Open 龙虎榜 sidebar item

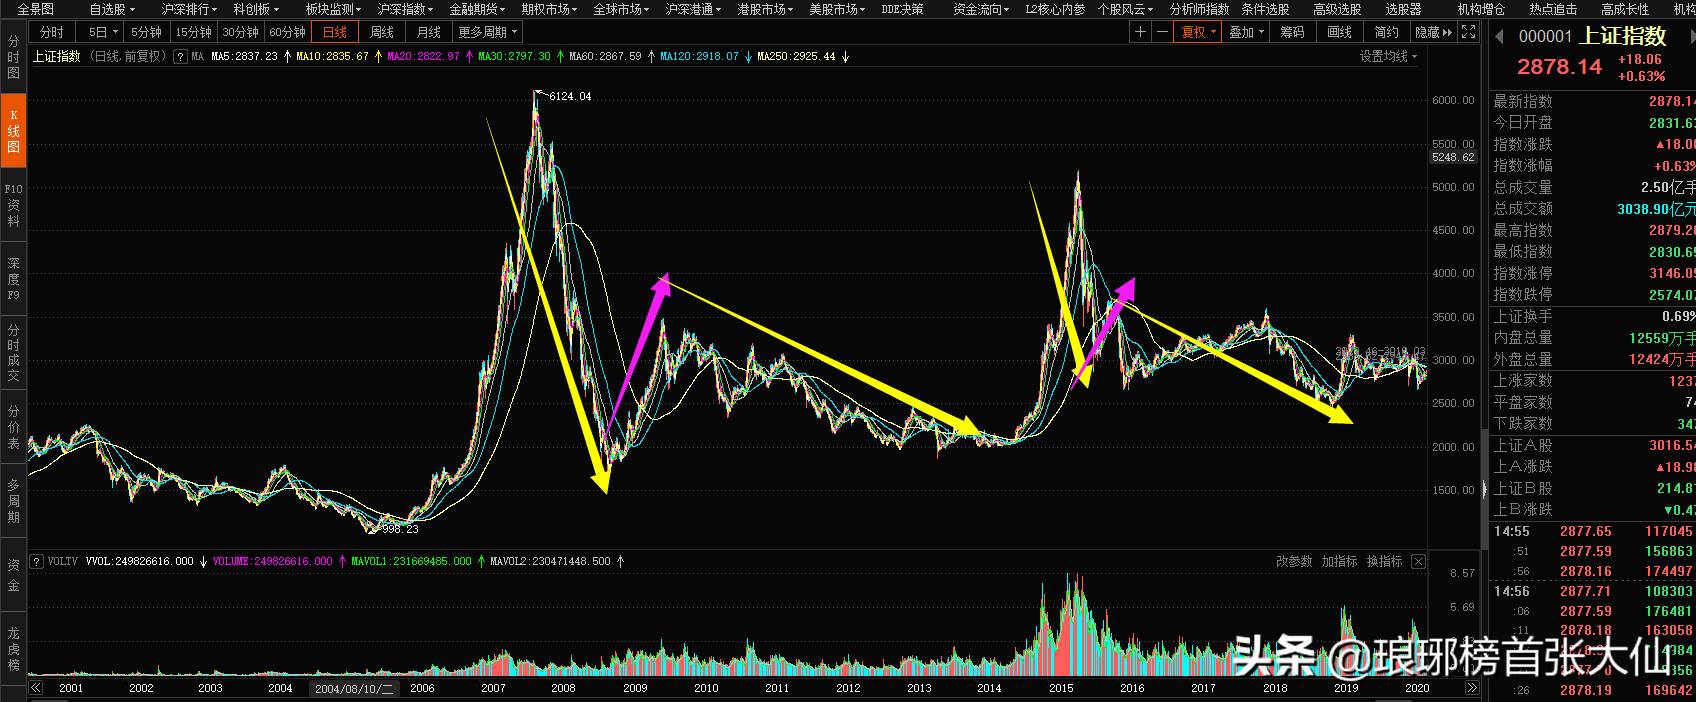pyautogui.click(x=13, y=649)
